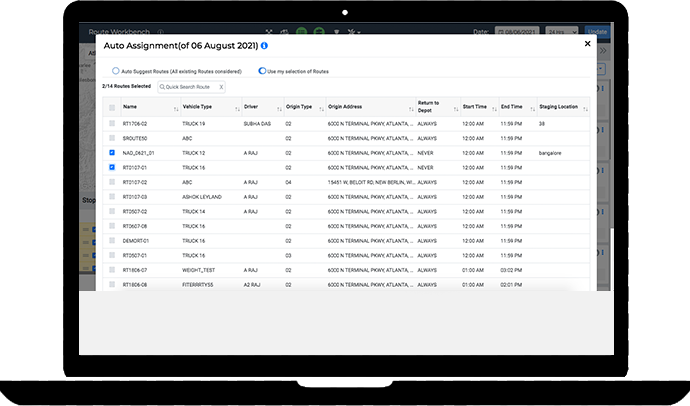Uncheck the RT0107-01 route checkbox
Viewport: 690px width, 406px height.
[112, 168]
